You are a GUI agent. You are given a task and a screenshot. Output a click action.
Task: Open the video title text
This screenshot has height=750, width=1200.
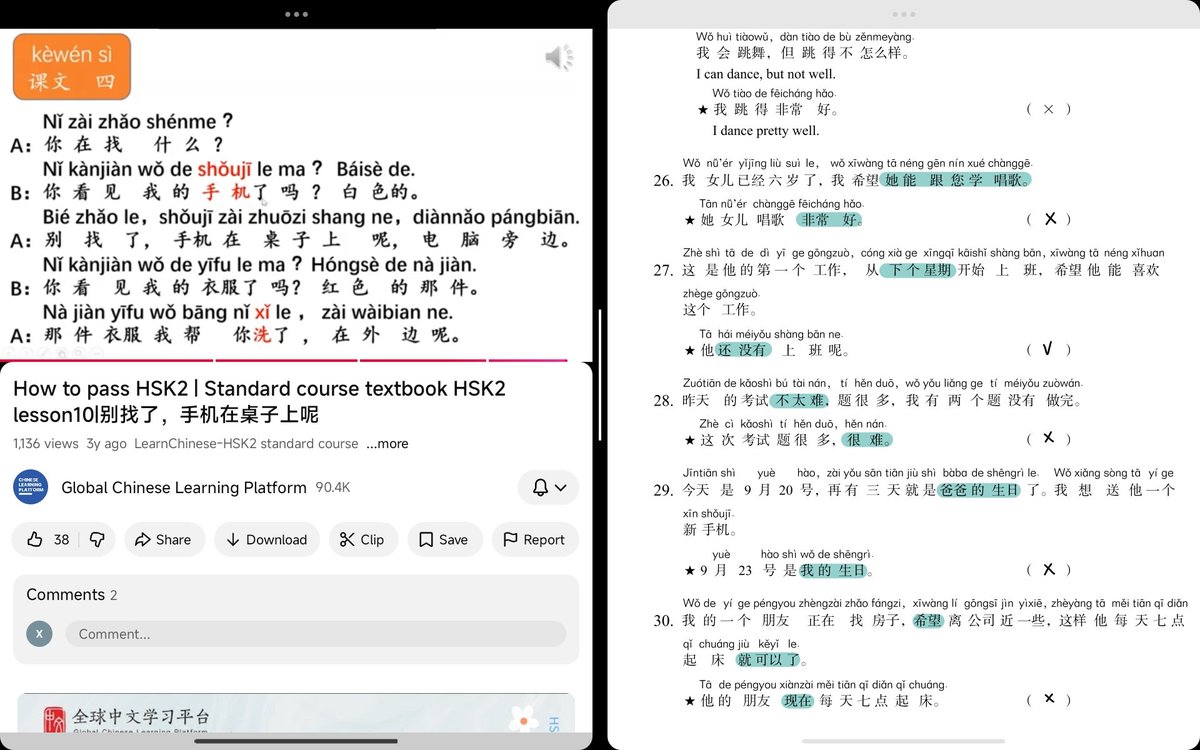coord(259,401)
